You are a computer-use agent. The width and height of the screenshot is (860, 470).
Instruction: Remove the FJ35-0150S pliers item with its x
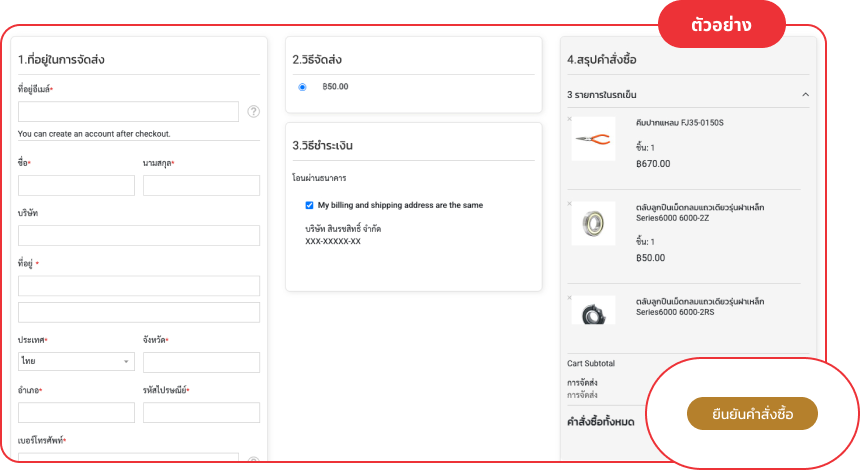569,118
